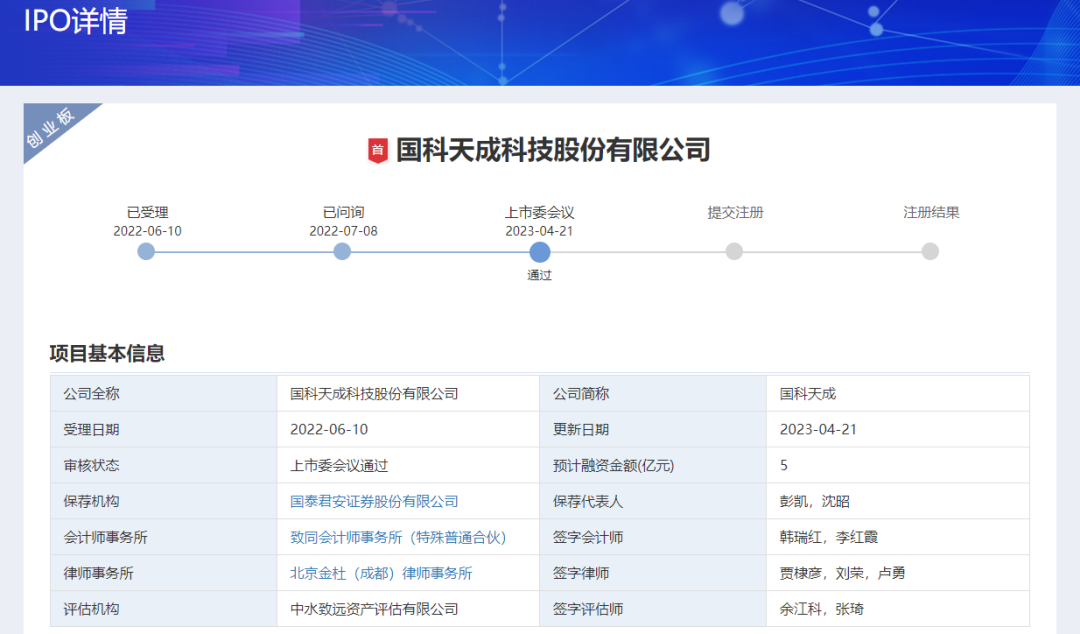Select the 已受理 timeline node
Image resolution: width=1080 pixels, height=634 pixels.
(x=146, y=252)
